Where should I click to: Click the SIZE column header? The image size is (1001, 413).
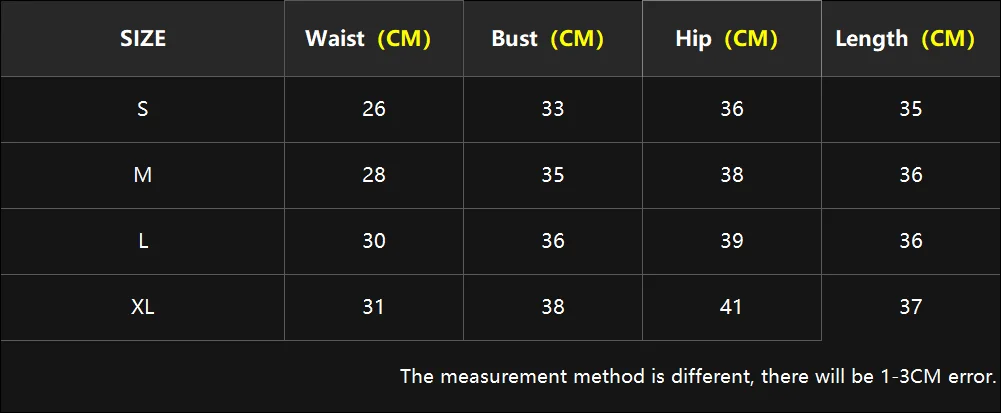tap(143, 39)
